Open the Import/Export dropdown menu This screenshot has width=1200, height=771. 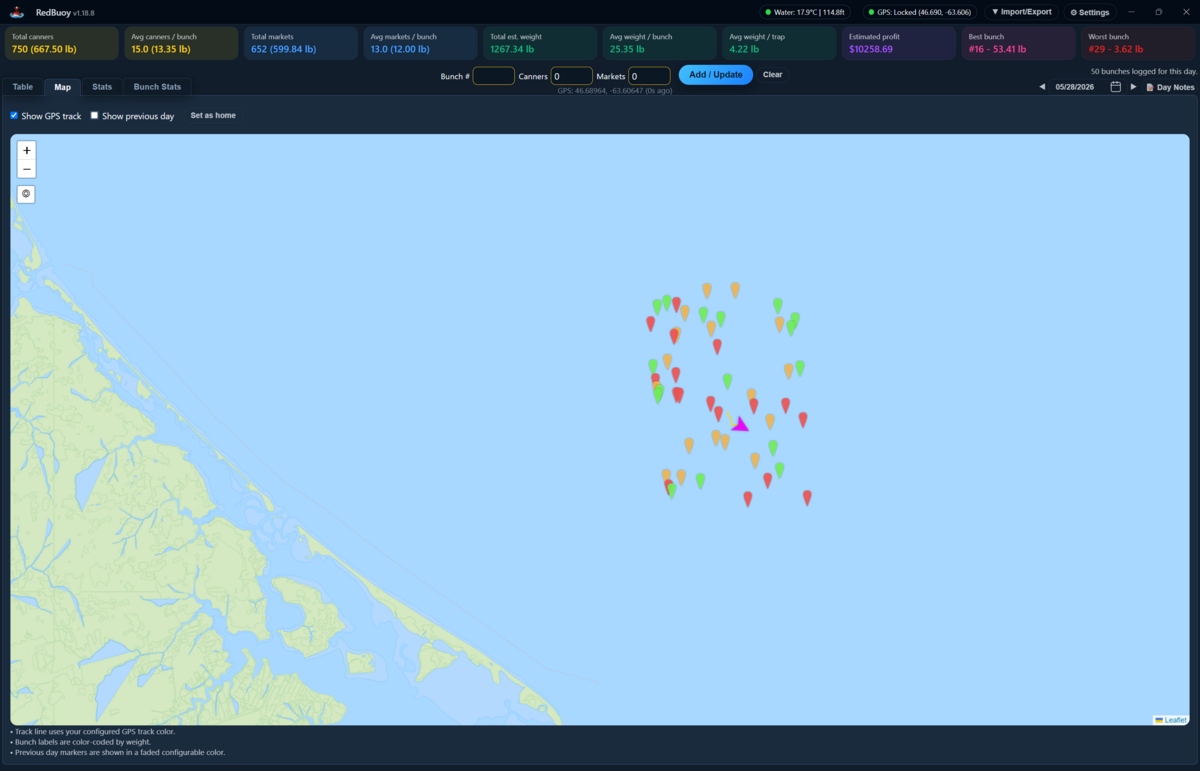tap(1021, 12)
